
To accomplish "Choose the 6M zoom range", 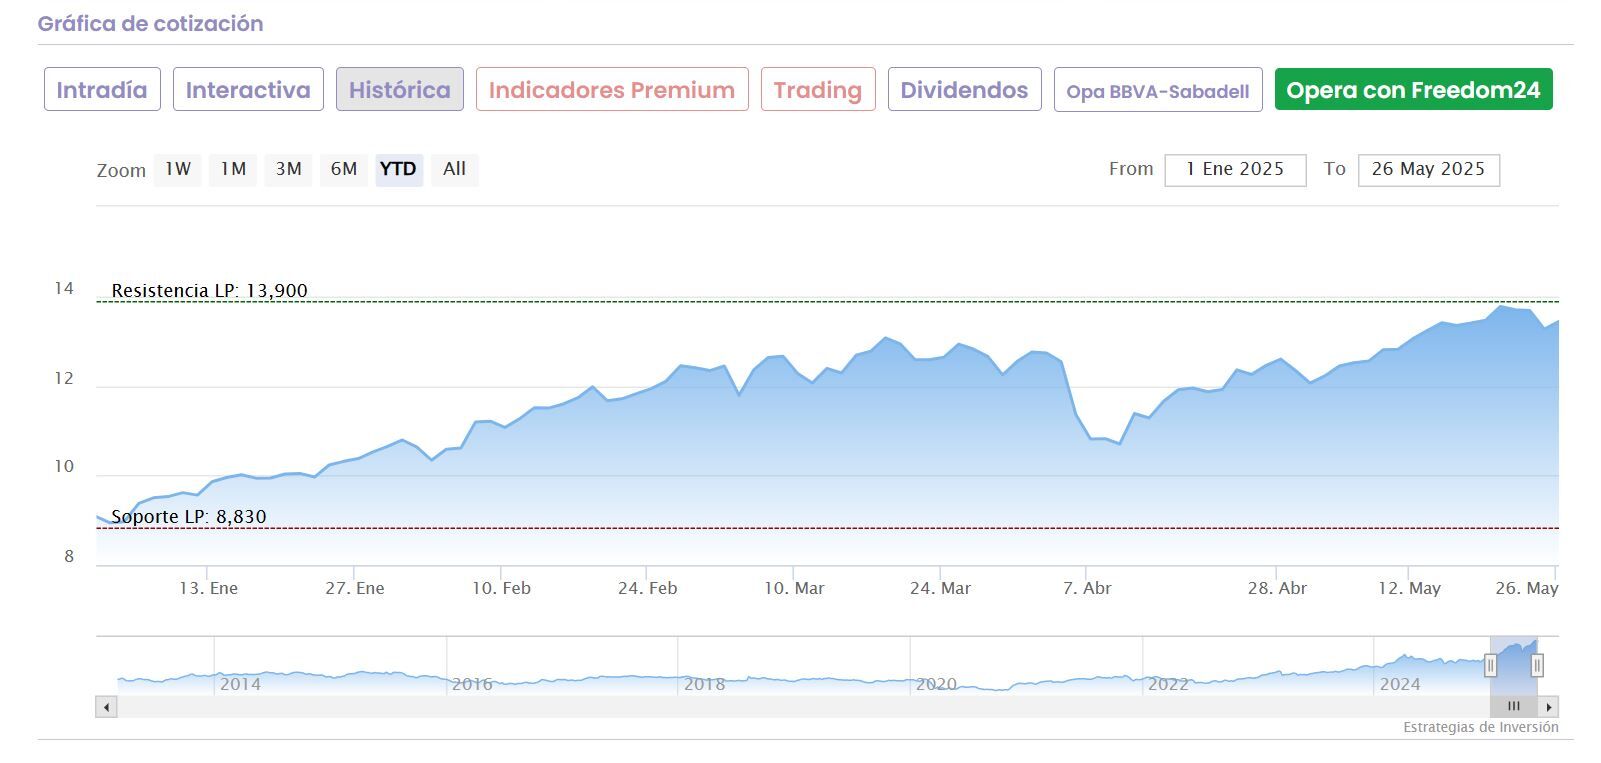I will [344, 169].
